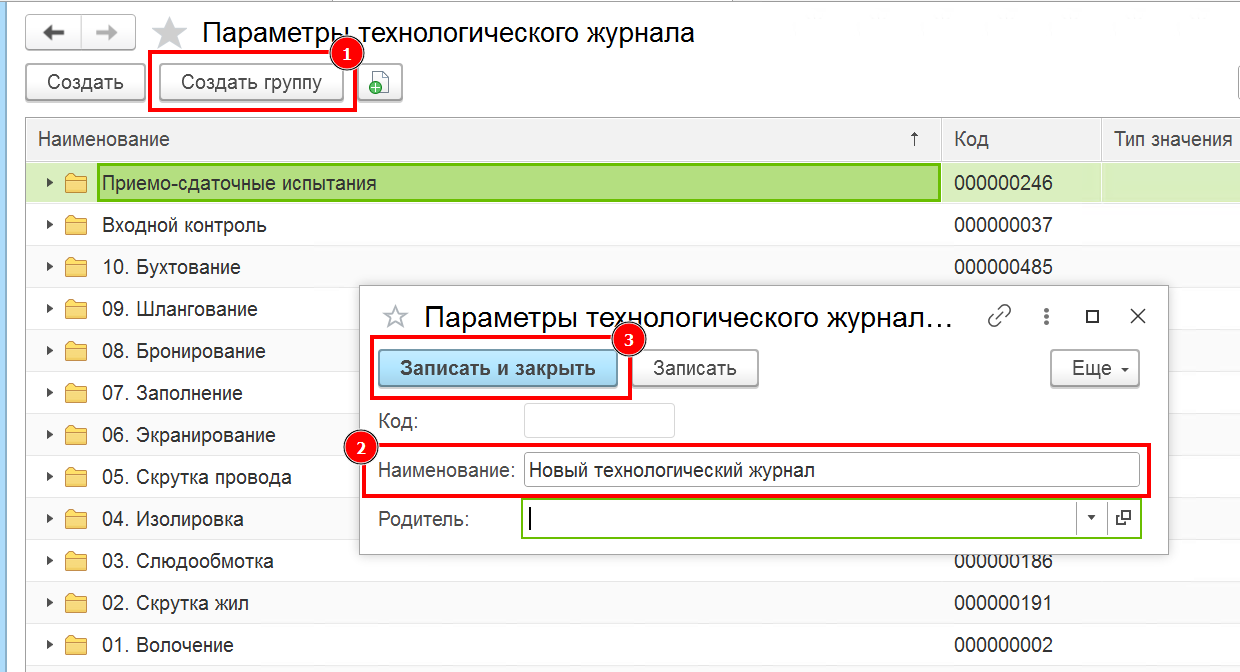Expand the 01. Волочение group
The height and width of the screenshot is (672, 1240).
tap(49, 645)
